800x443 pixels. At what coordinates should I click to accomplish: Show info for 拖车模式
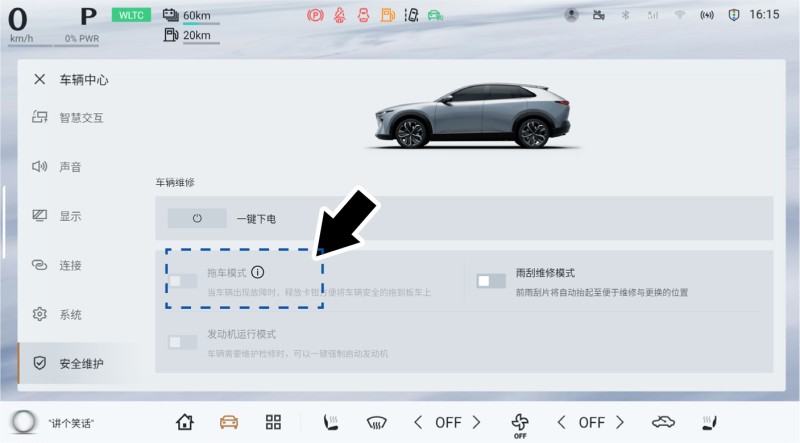click(258, 272)
